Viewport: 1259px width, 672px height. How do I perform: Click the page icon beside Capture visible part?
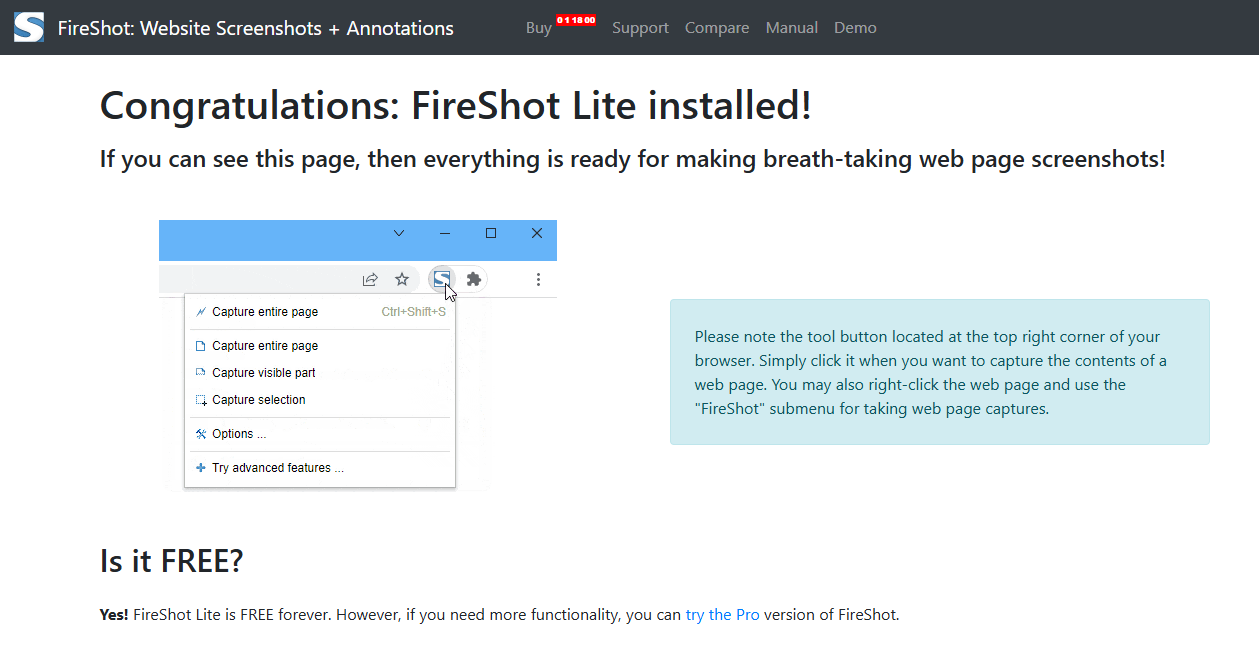(x=201, y=373)
